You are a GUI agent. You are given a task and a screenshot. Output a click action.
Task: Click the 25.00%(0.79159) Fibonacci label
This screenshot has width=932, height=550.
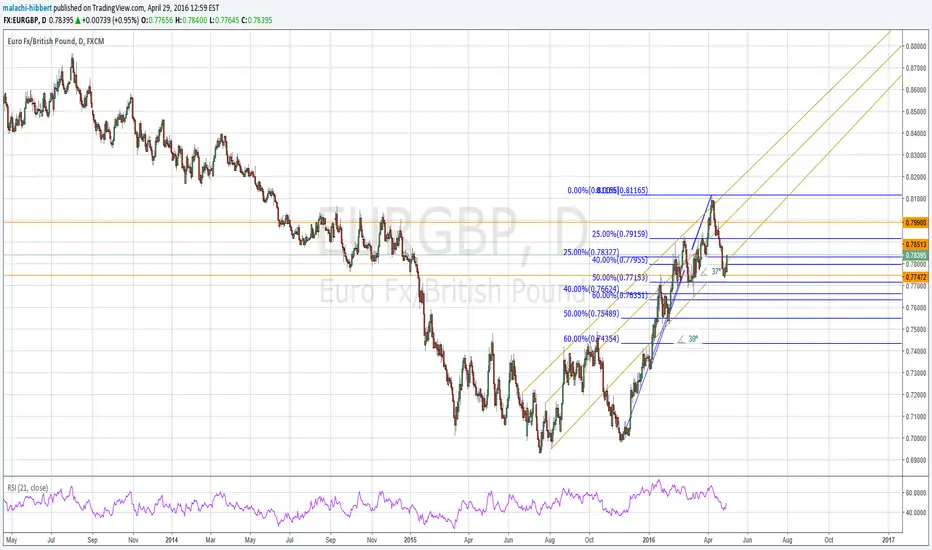click(620, 234)
